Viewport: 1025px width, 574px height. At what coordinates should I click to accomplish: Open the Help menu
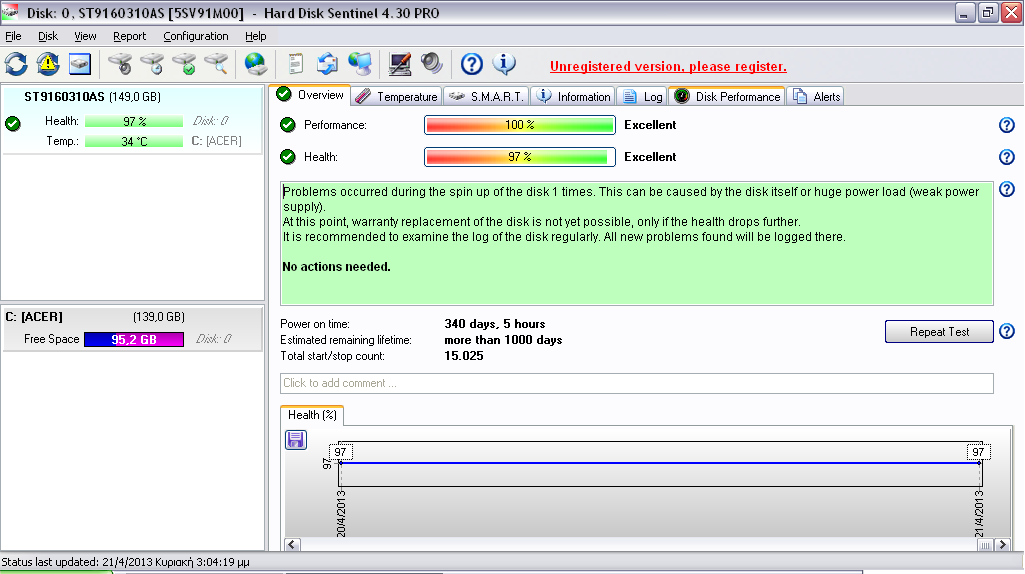pyautogui.click(x=256, y=36)
